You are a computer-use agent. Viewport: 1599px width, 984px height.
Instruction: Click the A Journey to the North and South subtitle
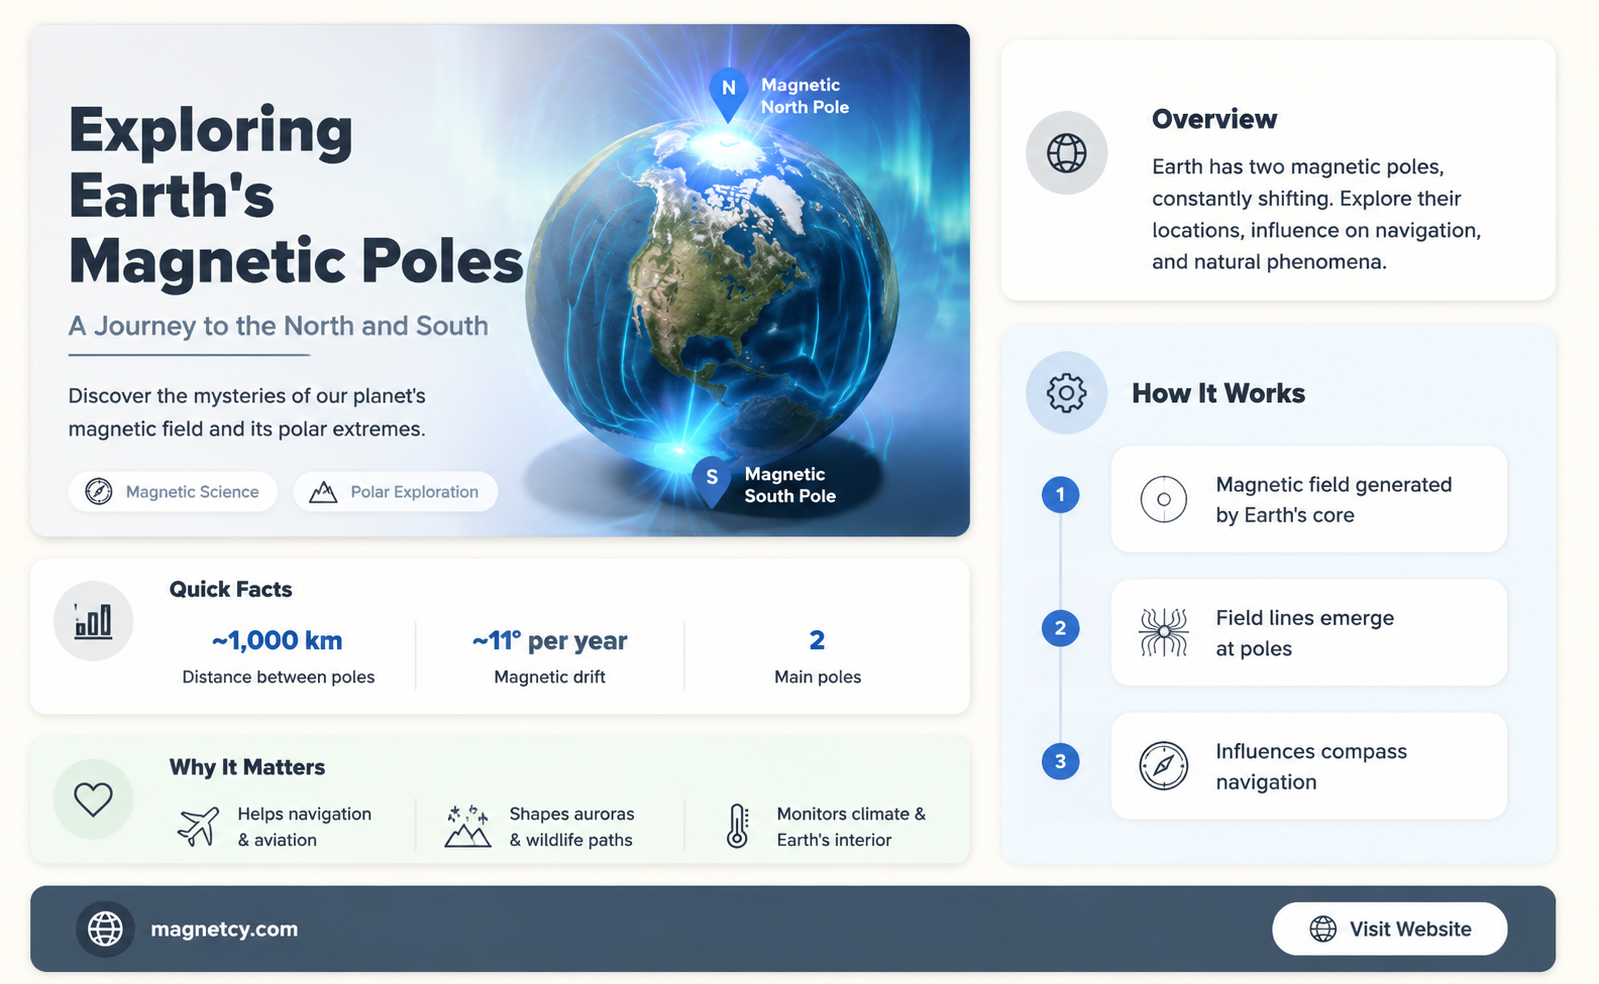[x=278, y=326]
